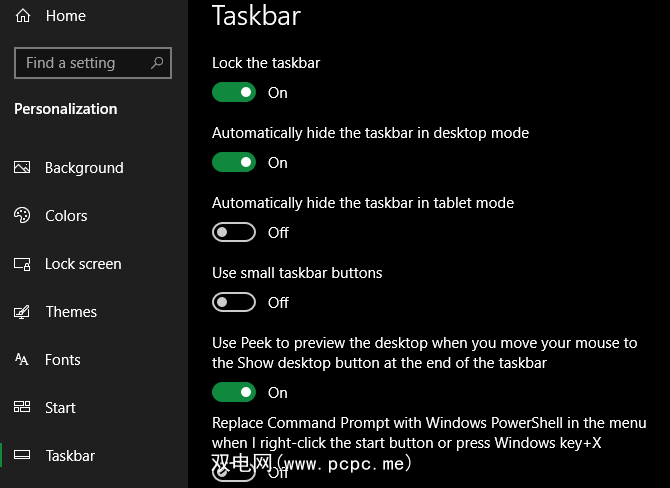Viewport: 670px width, 488px height.
Task: Turn off the Peek preview toggle
Action: click(234, 393)
